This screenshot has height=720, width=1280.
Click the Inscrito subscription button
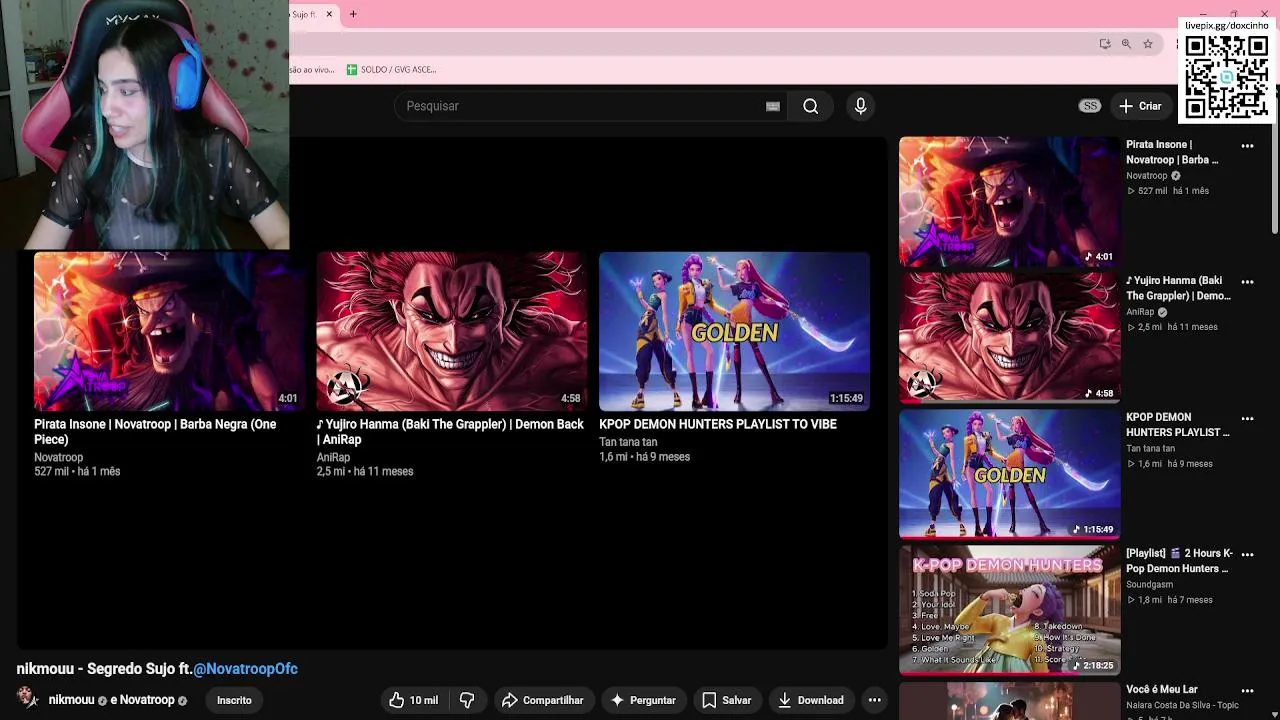(234, 700)
